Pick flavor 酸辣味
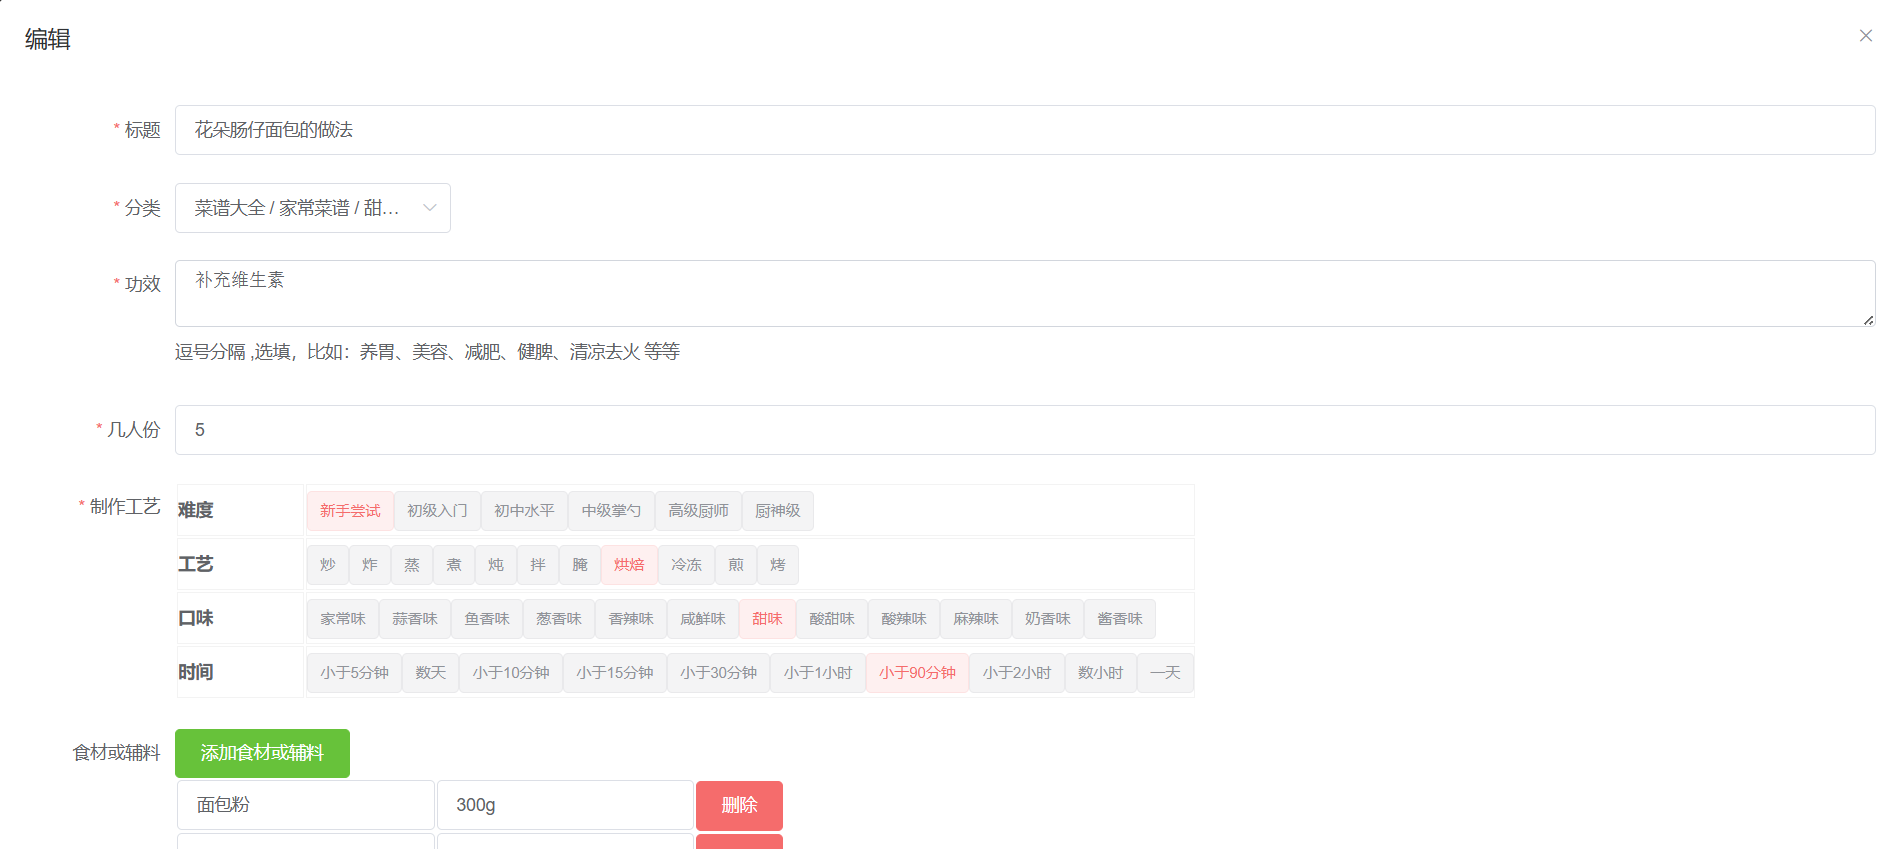Screen dimensions: 1889x849 (x=904, y=619)
